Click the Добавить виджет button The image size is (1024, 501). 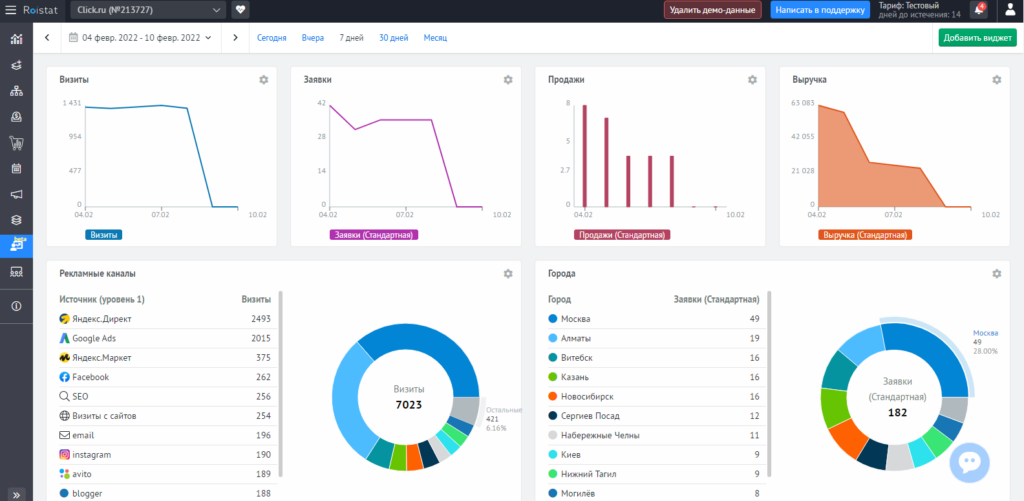tap(977, 38)
